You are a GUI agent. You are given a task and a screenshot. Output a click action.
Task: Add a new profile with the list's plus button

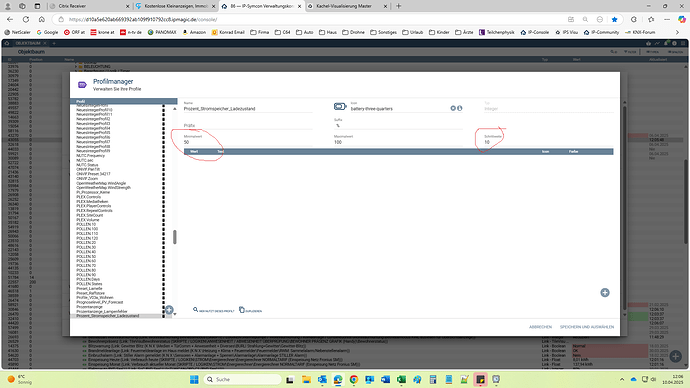(169, 310)
